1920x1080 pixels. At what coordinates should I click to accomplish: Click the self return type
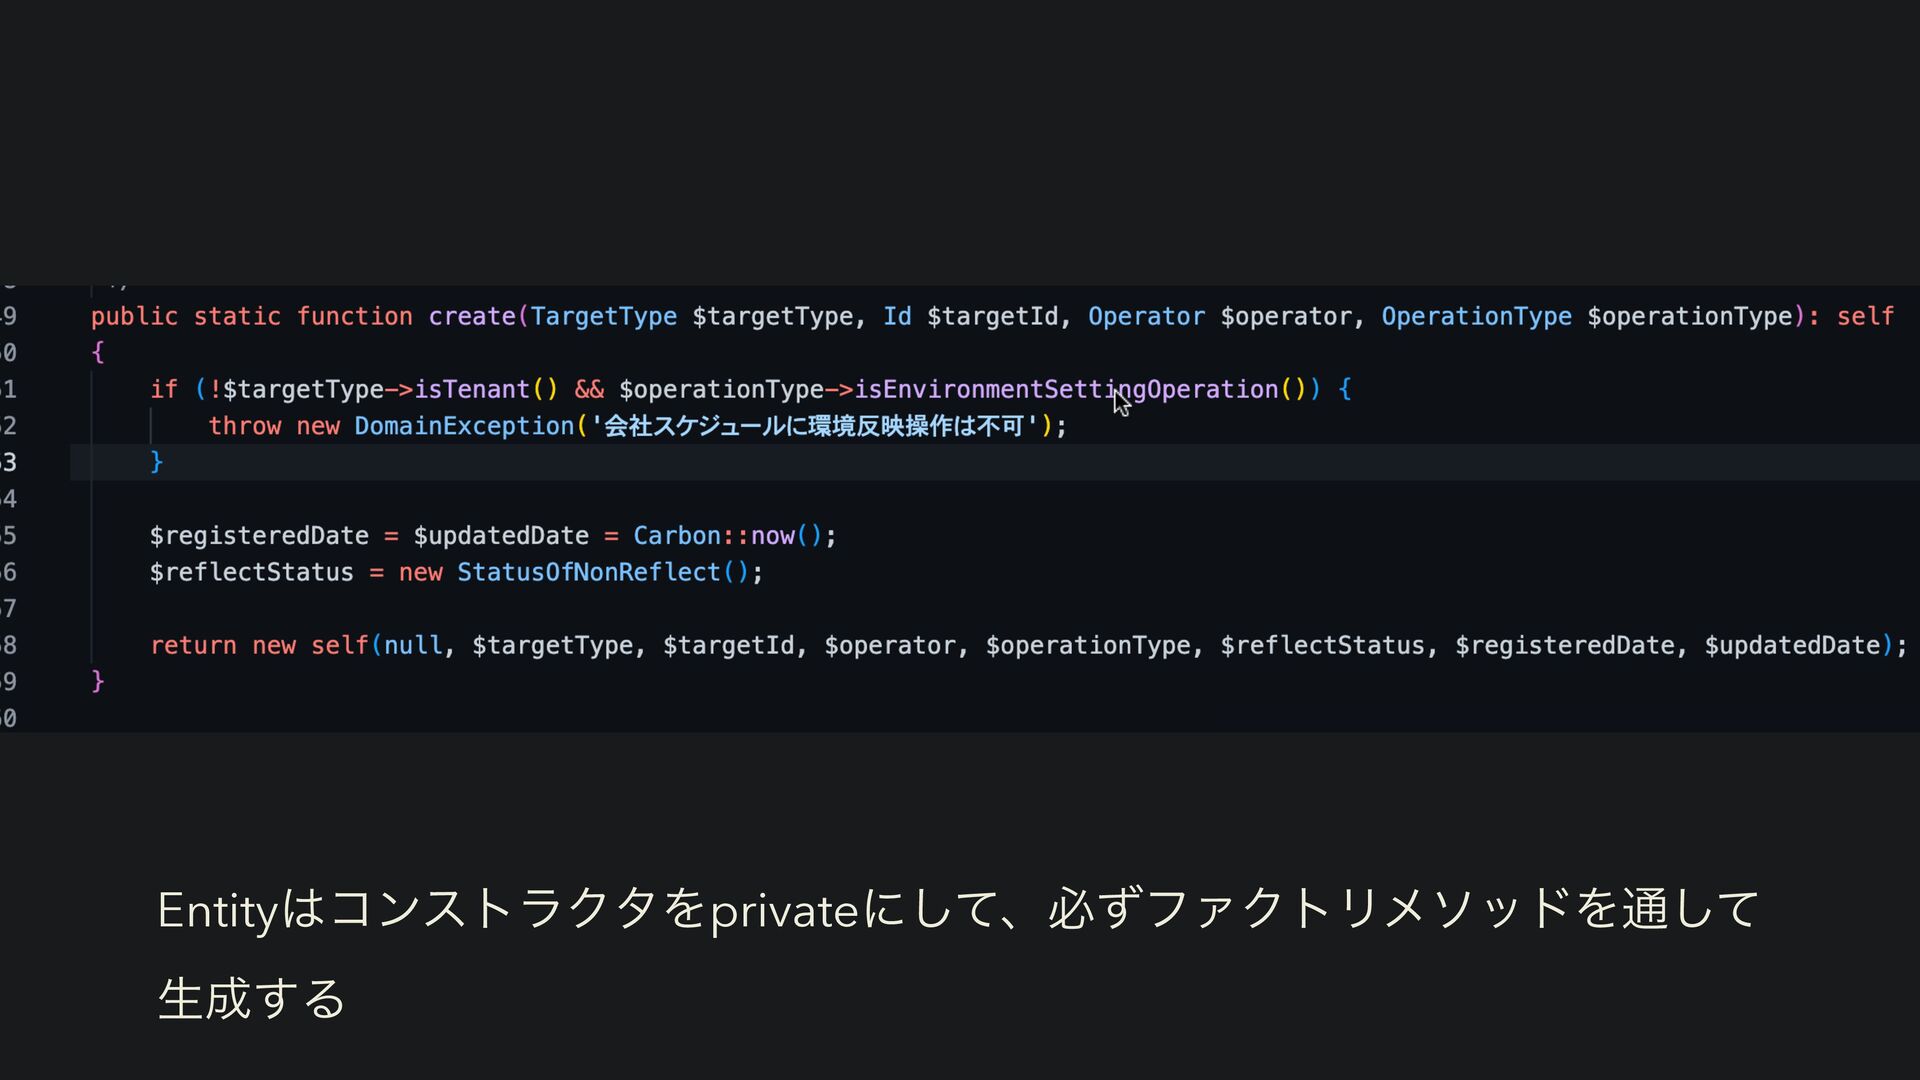[x=1865, y=316]
